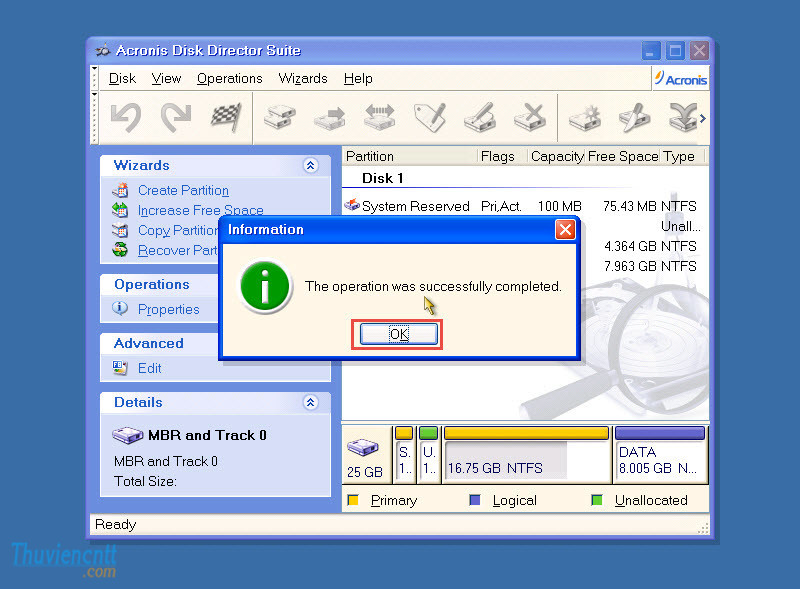Image resolution: width=800 pixels, height=589 pixels.
Task: Click the Undo arrow toolbar icon
Action: (126, 117)
